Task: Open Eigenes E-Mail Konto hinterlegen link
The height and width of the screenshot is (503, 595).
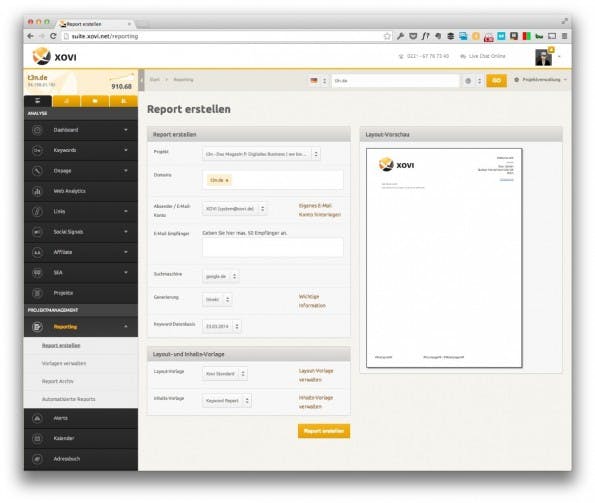Action: click(x=320, y=210)
